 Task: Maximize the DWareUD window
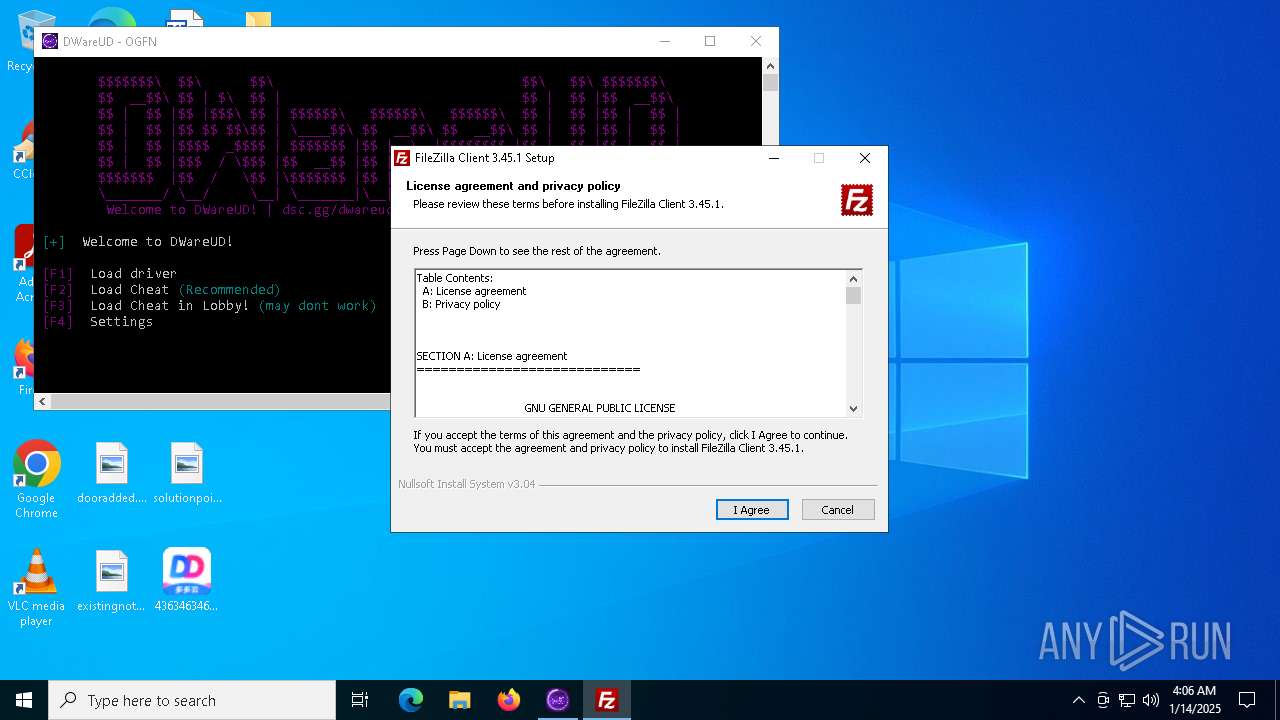pyautogui.click(x=710, y=41)
